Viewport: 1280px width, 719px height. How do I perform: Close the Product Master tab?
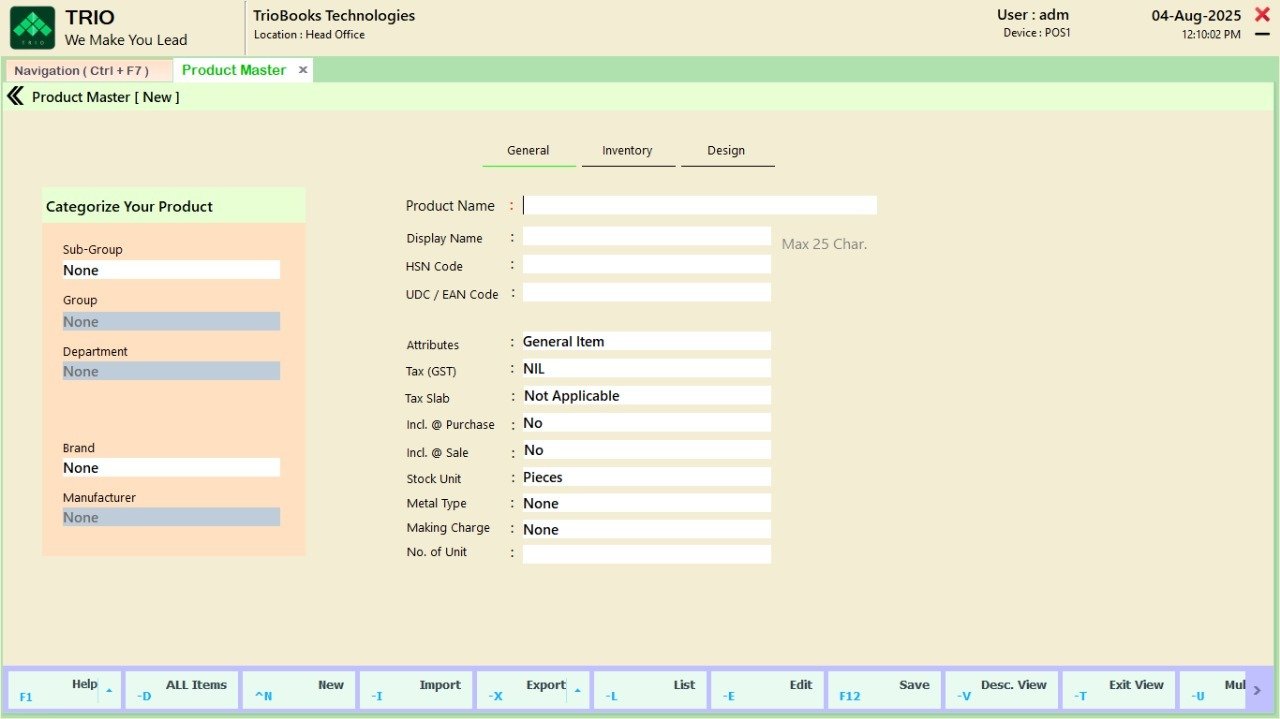[303, 70]
